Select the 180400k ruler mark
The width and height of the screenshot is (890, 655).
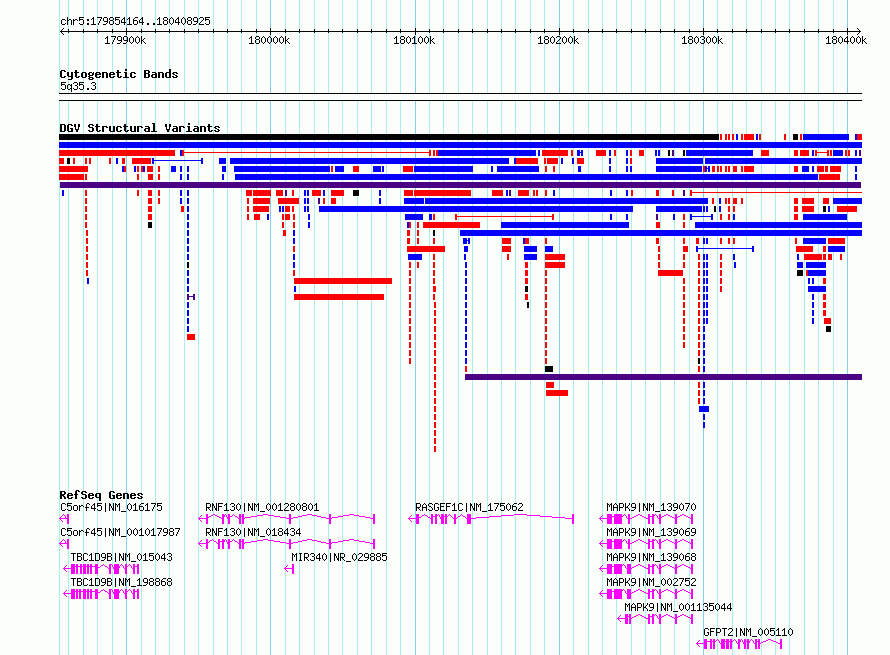pos(846,40)
